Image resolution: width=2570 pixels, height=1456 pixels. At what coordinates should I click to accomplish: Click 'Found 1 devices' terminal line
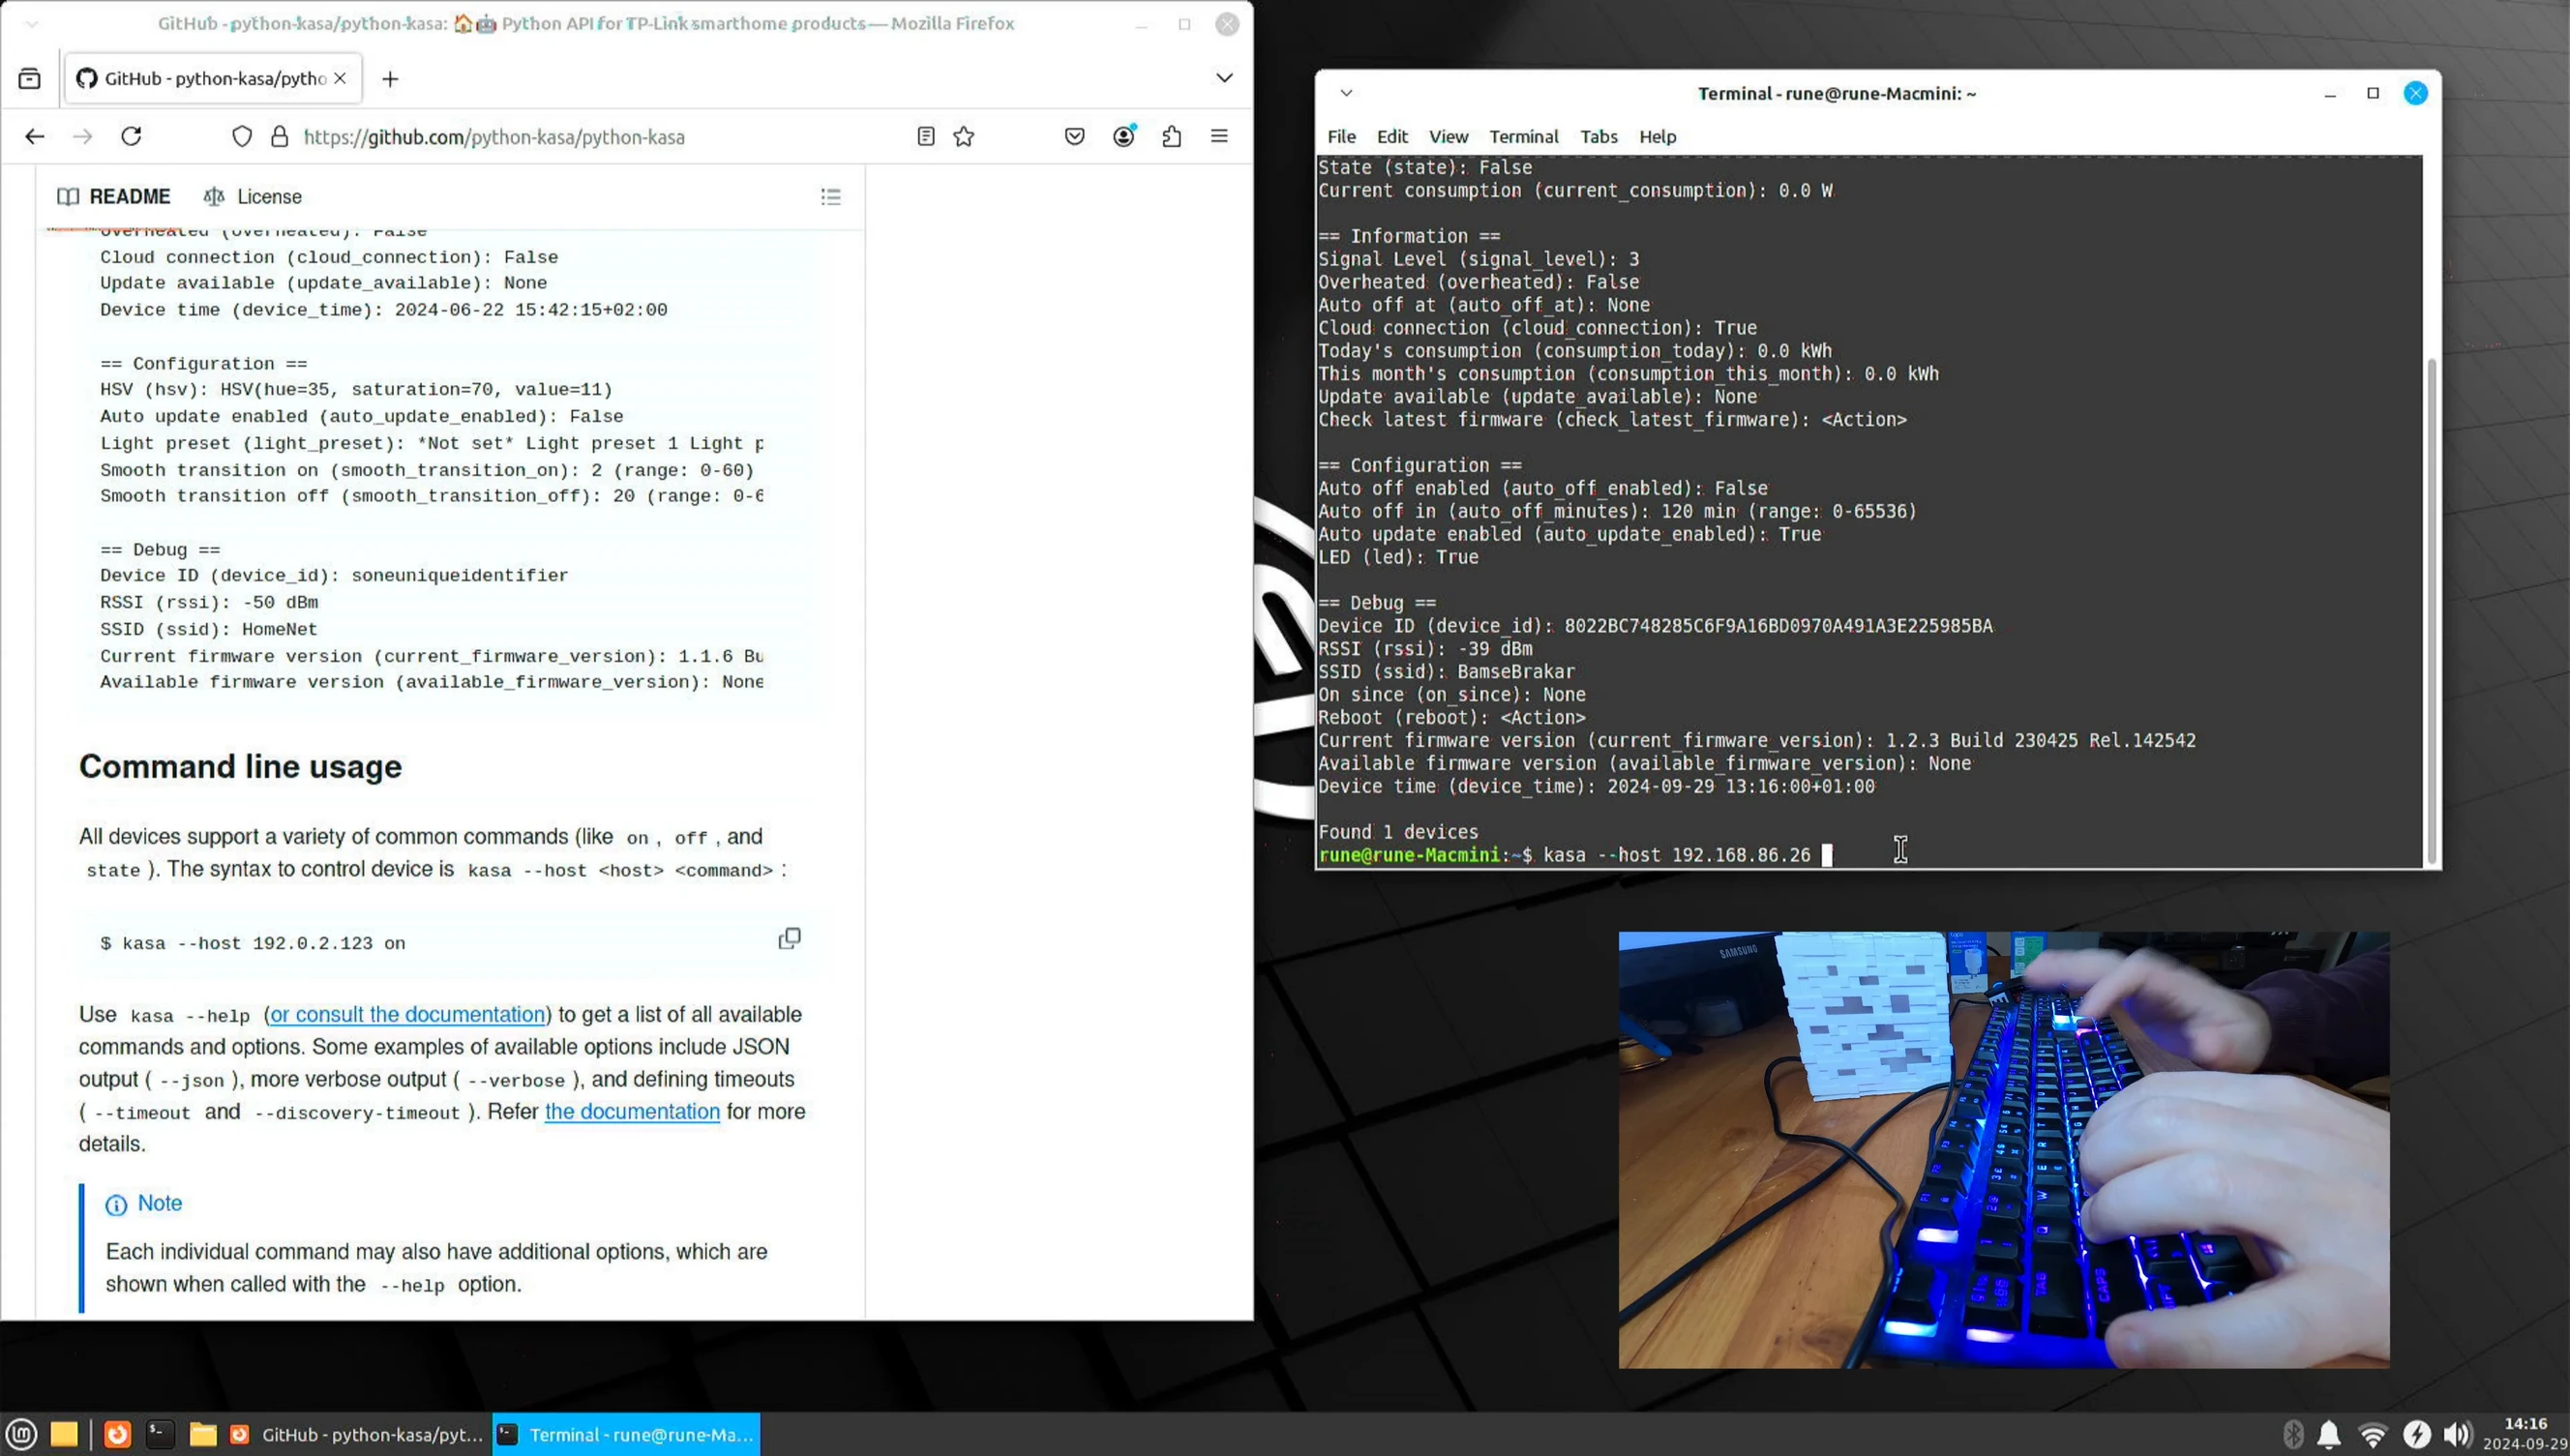tap(1398, 832)
